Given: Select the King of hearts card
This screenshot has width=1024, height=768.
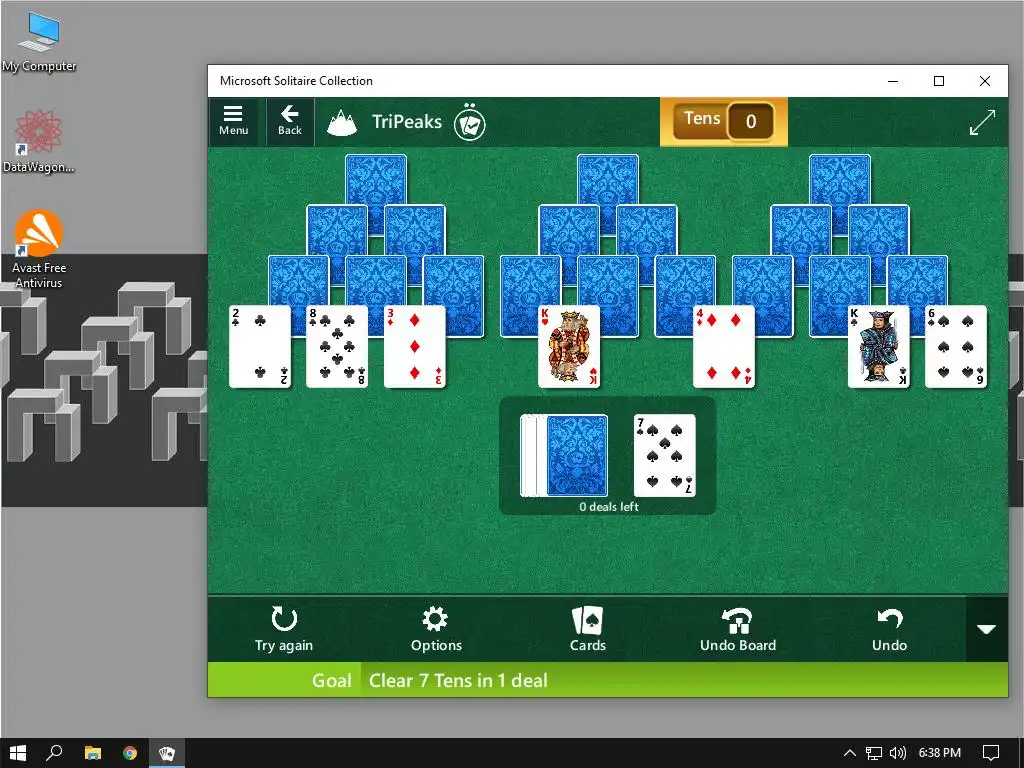Looking at the screenshot, I should click(x=569, y=347).
